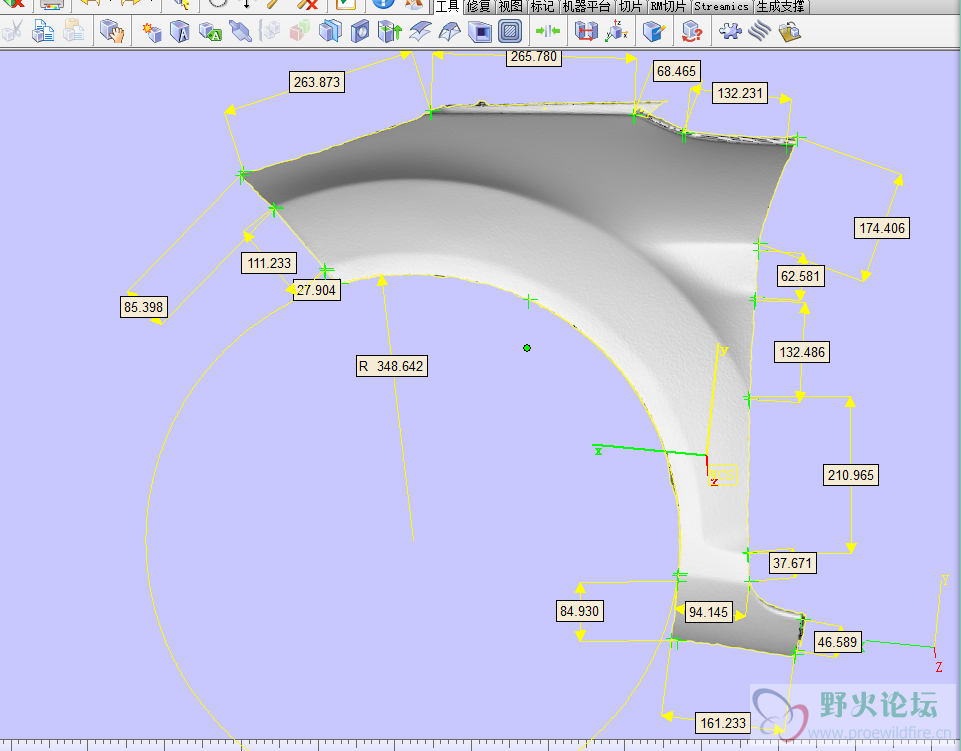Select the 263.873 dimension label
The height and width of the screenshot is (751, 961).
(x=317, y=82)
